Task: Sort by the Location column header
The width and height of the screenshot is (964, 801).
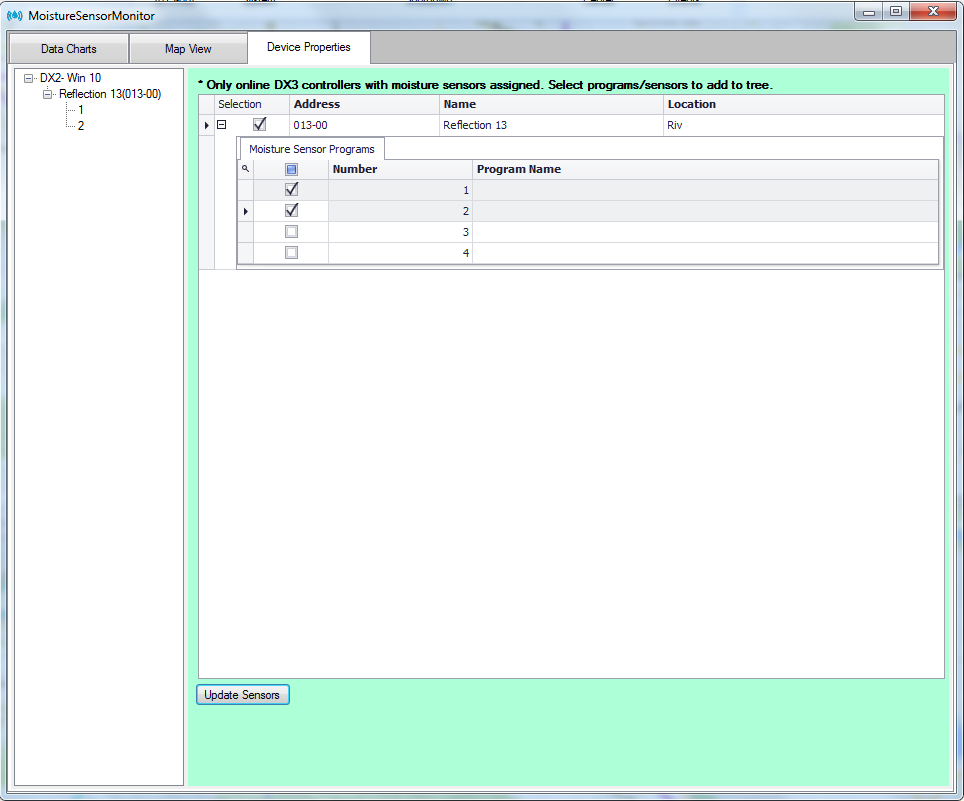Action: click(x=804, y=105)
